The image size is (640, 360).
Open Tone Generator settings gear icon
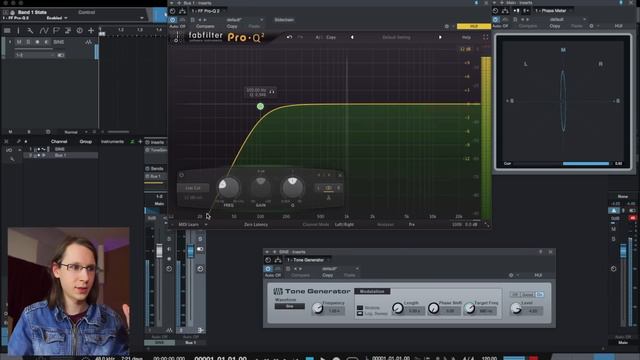511,276
